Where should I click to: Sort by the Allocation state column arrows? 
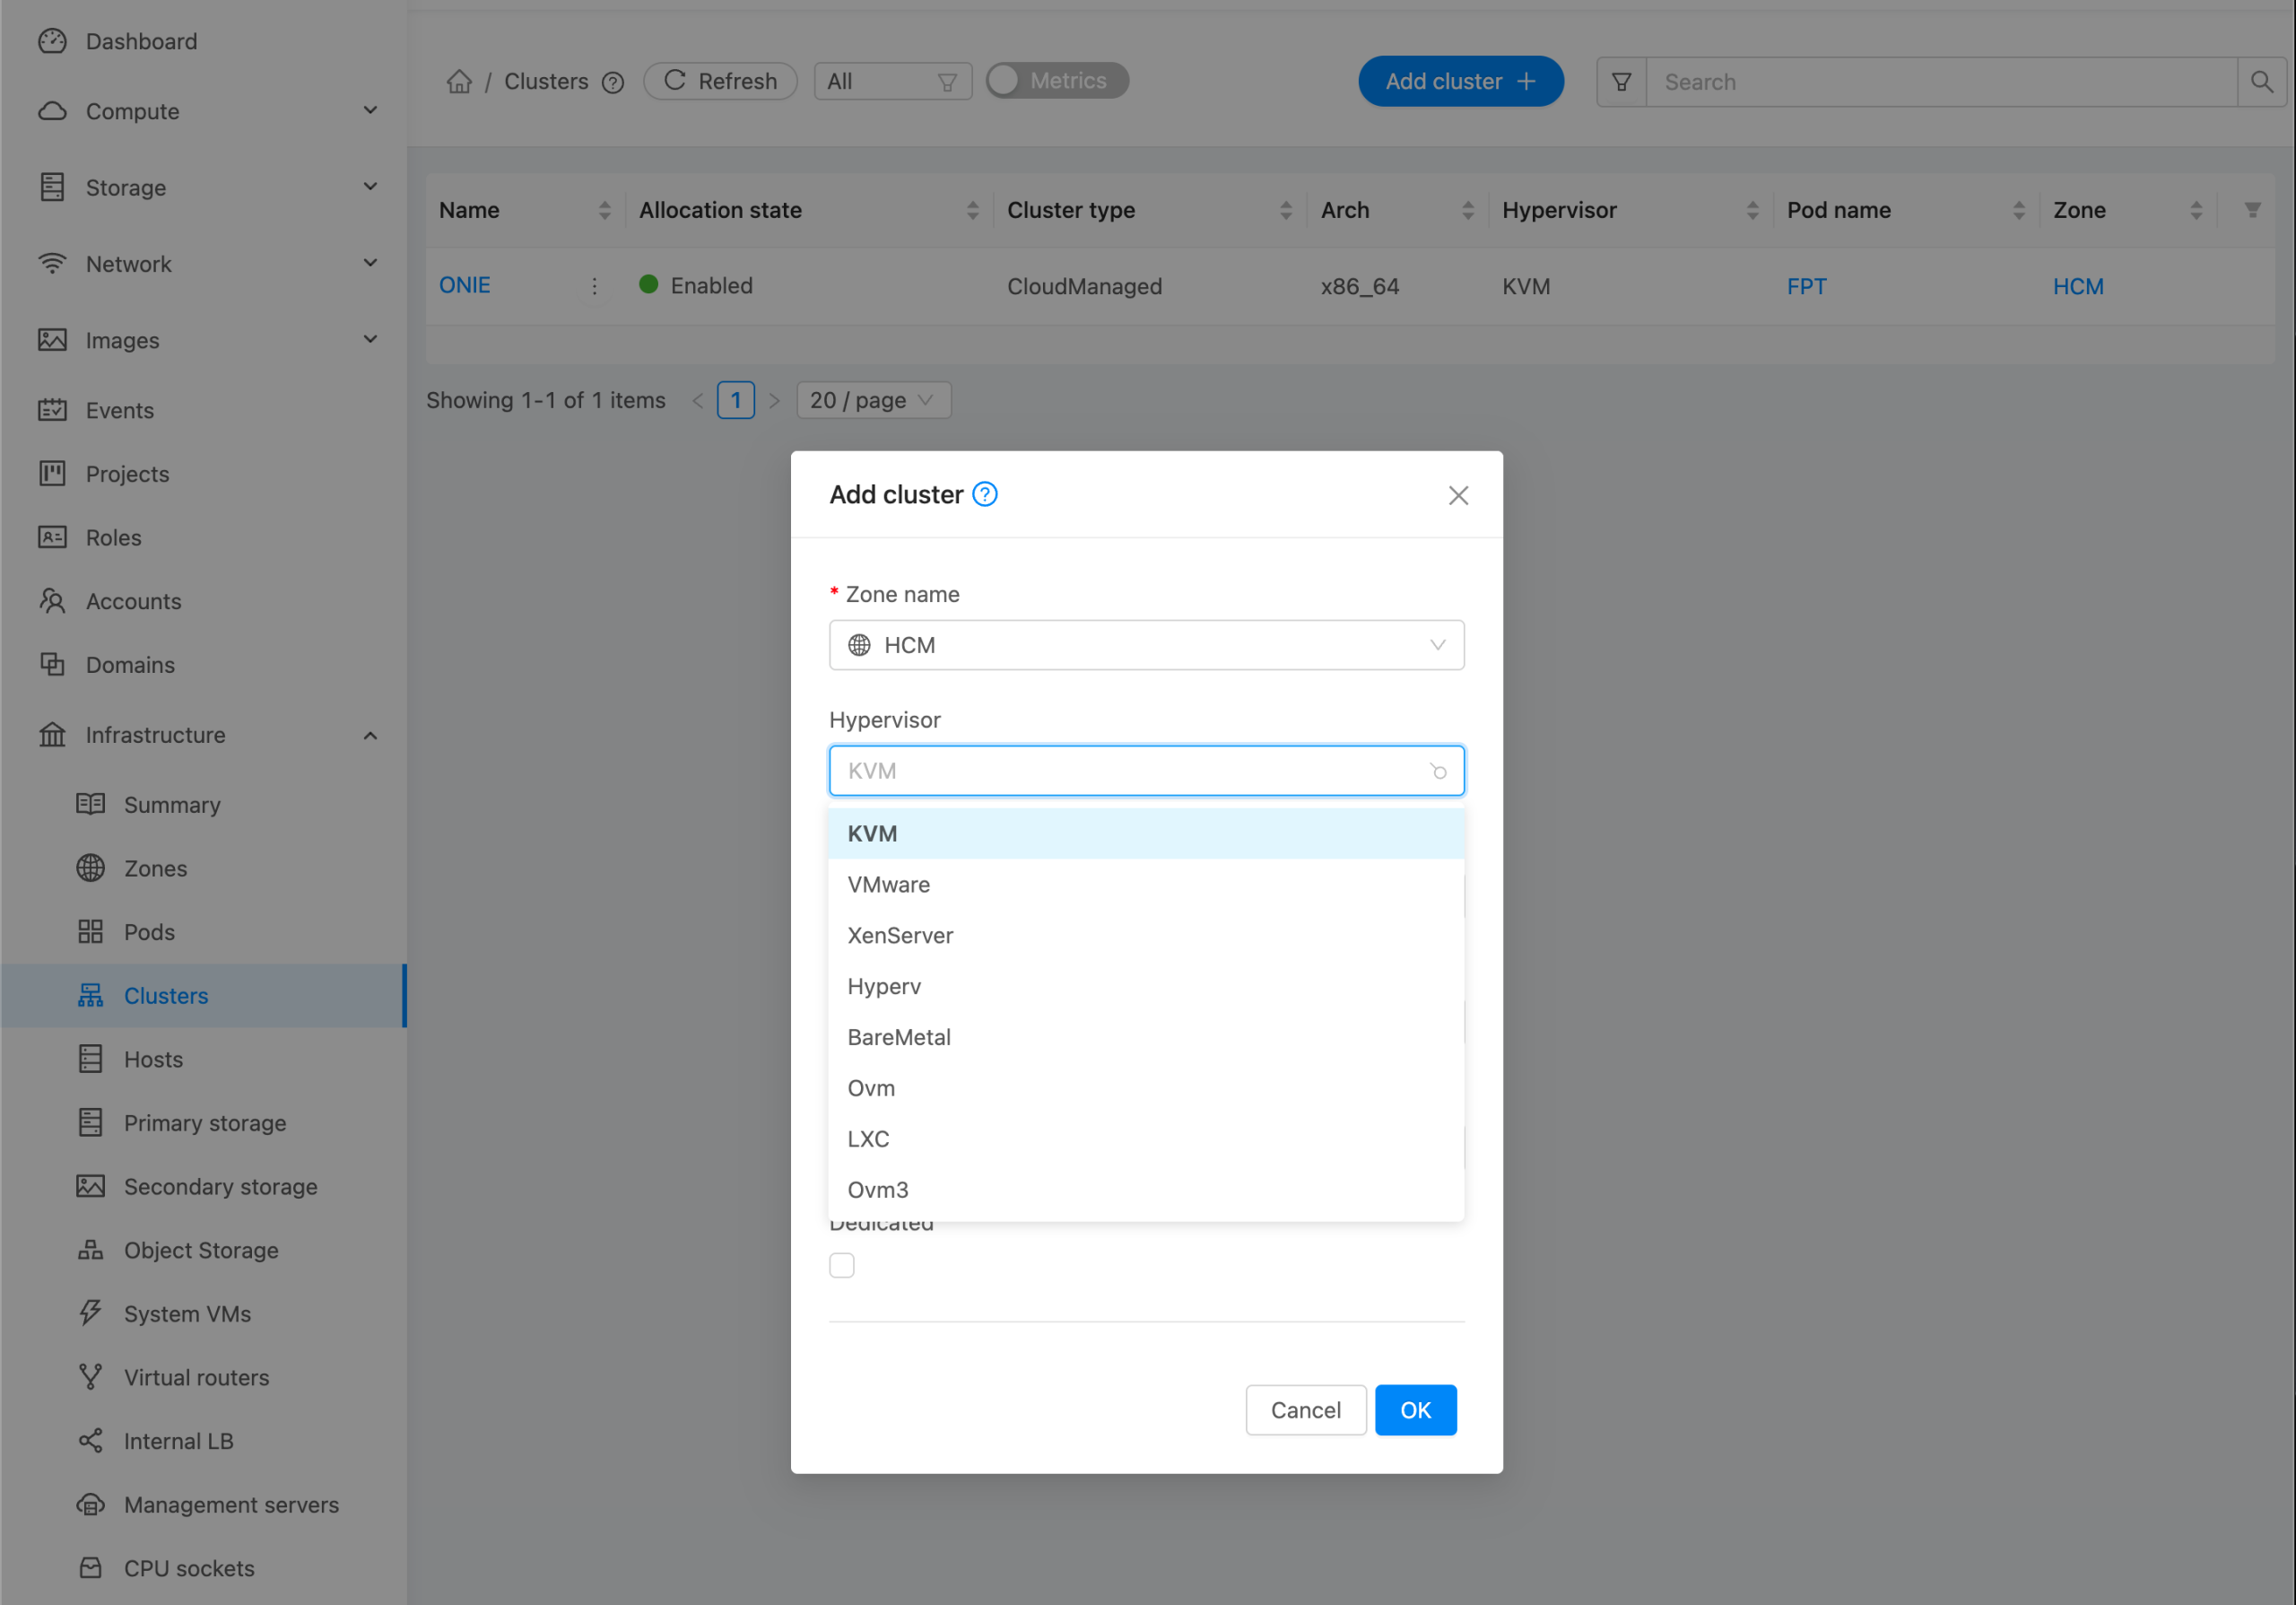tap(972, 210)
